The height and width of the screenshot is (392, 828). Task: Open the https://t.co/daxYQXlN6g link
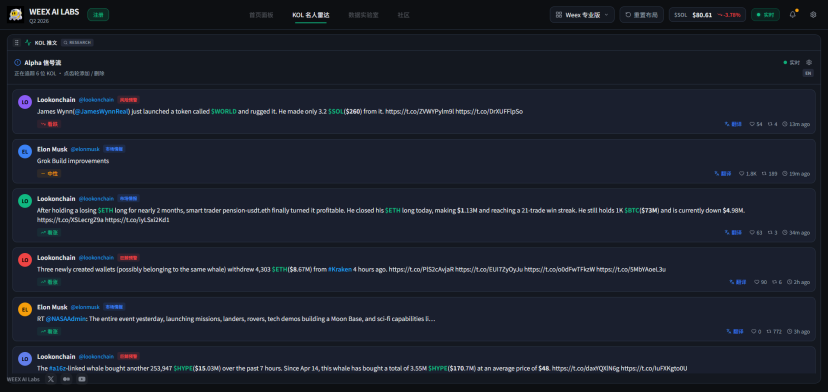tap(586, 368)
